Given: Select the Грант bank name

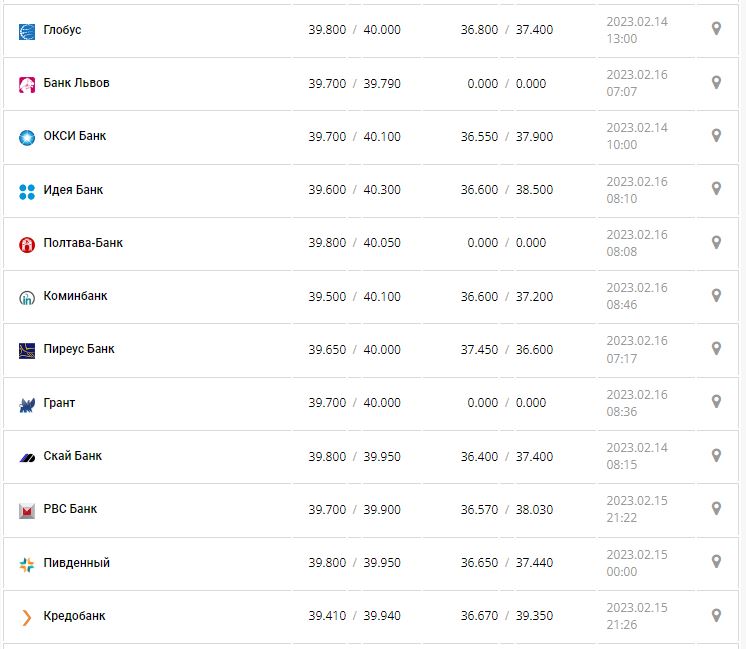Looking at the screenshot, I should [x=60, y=403].
